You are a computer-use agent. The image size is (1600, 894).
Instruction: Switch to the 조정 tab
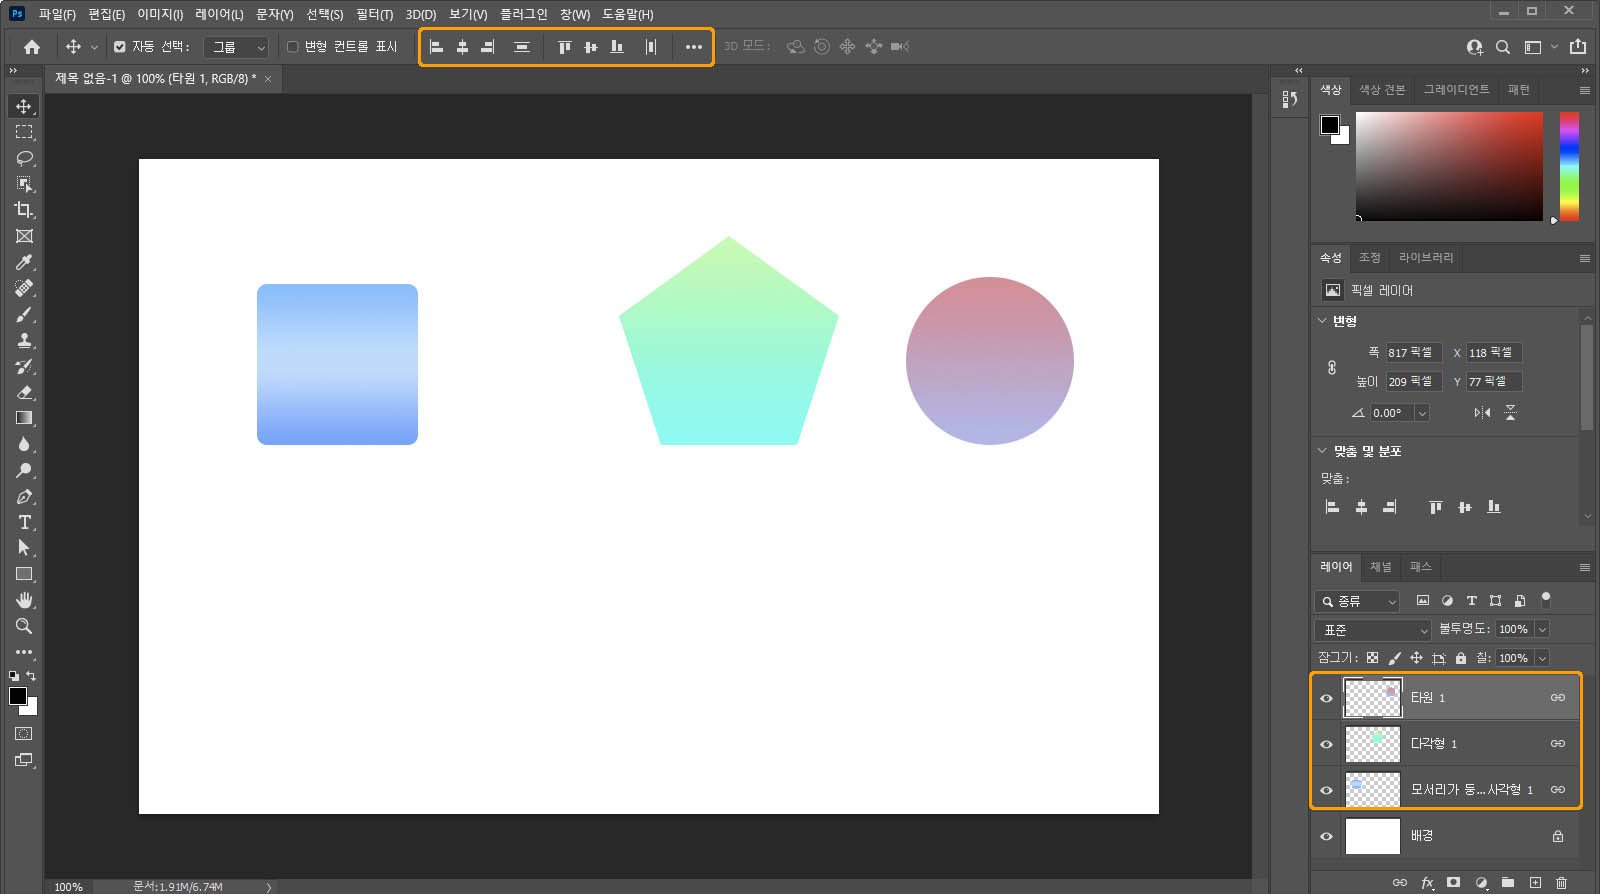click(1369, 258)
